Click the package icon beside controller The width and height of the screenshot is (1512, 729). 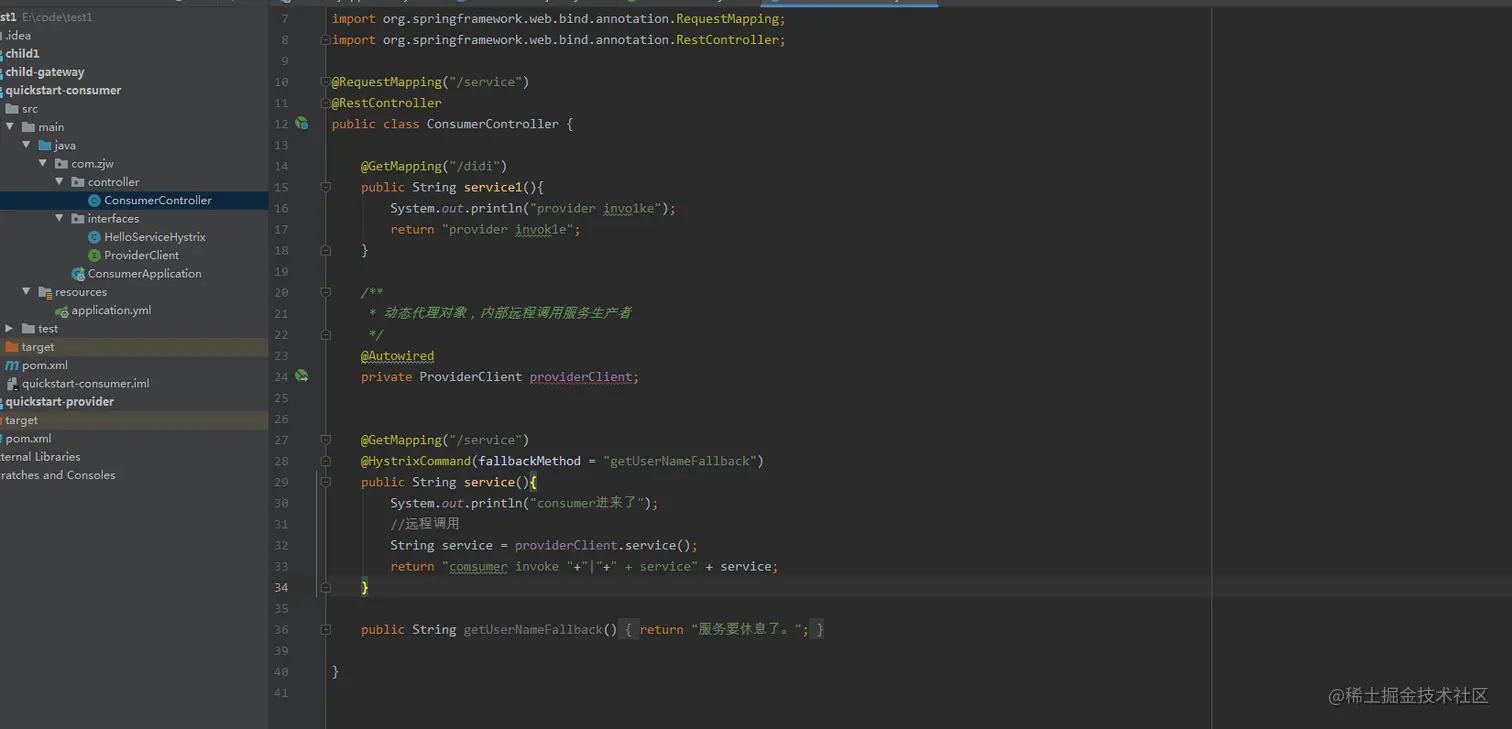coord(78,182)
